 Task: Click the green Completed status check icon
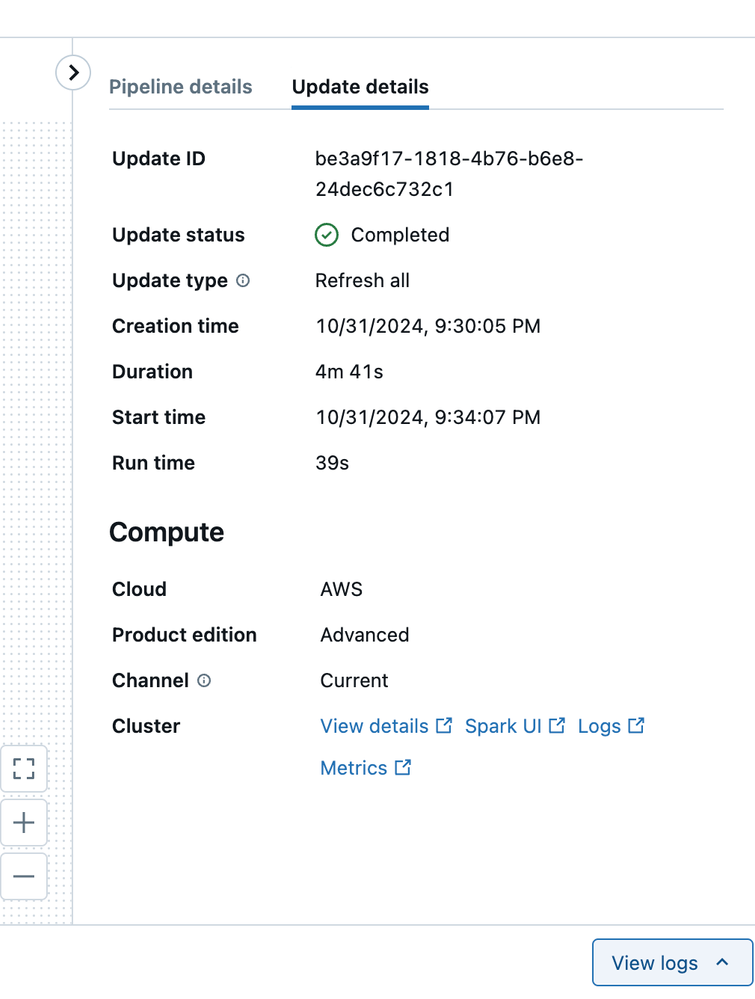[x=326, y=235]
